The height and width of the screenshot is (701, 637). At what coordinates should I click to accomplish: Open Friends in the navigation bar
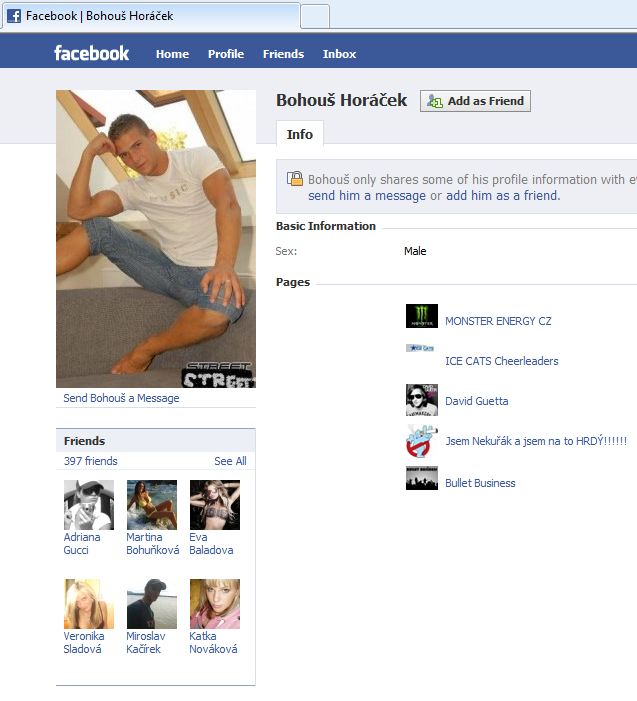coord(283,54)
